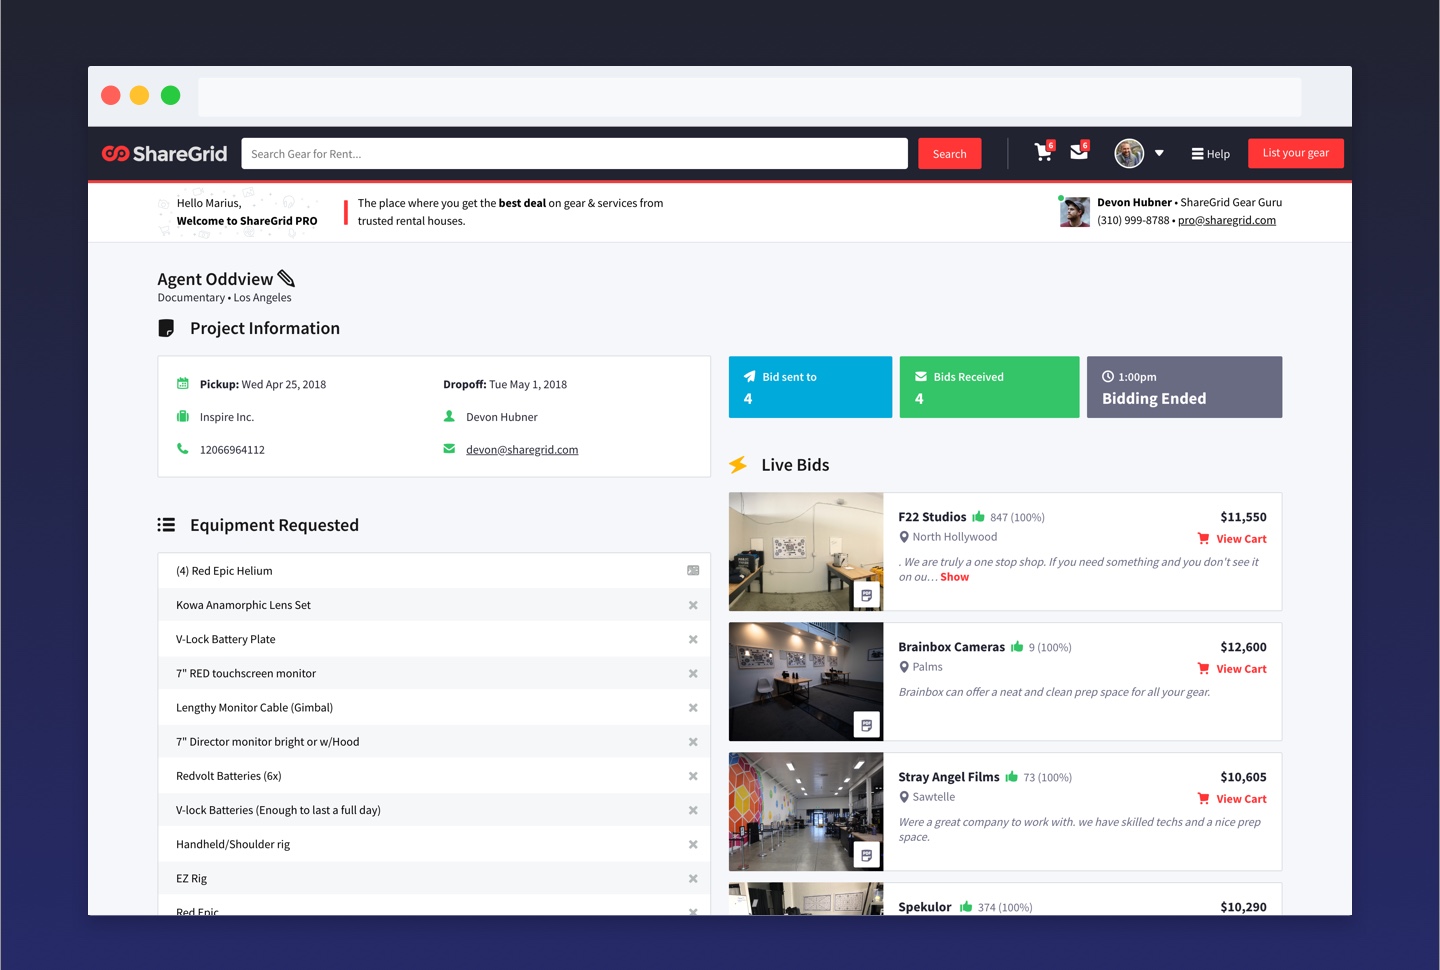Image resolution: width=1440 pixels, height=970 pixels.
Task: Open the devon@sharegrid.com email link
Action: tap(521, 449)
